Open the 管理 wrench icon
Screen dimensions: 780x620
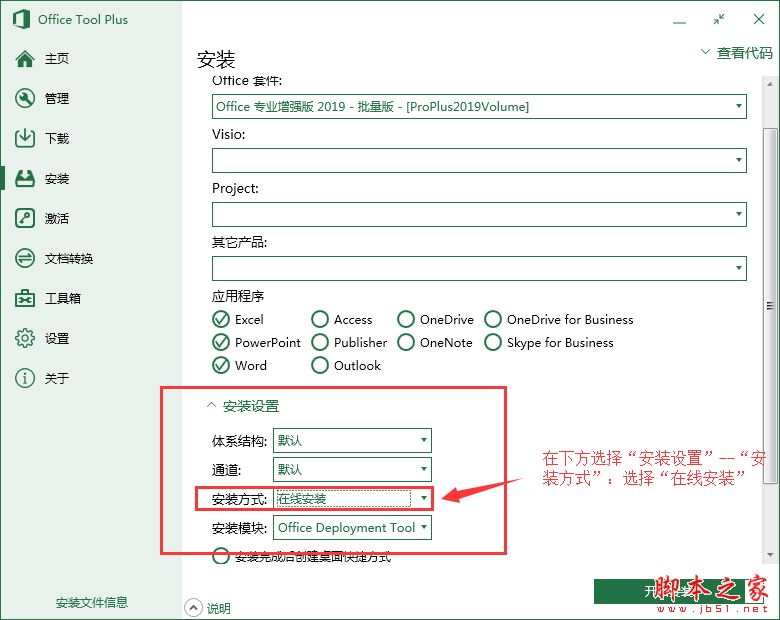25,99
